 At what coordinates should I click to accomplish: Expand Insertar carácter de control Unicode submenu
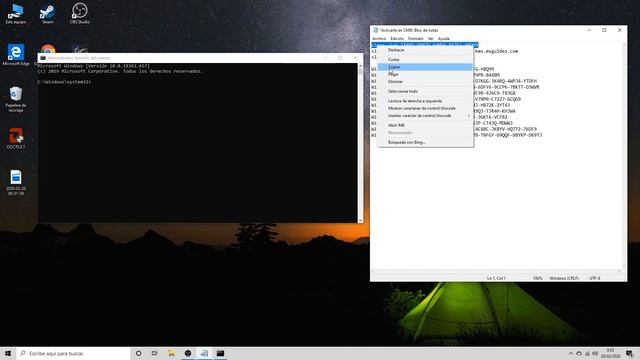pyautogui.click(x=425, y=116)
